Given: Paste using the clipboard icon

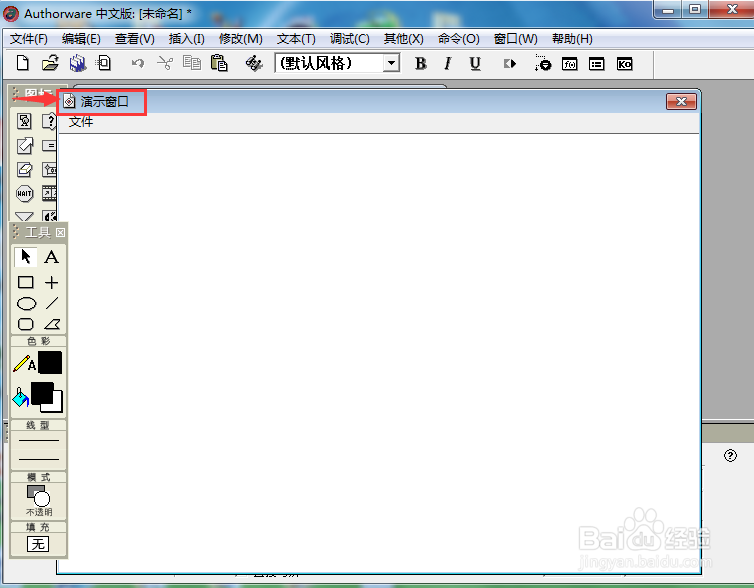Looking at the screenshot, I should coord(219,63).
